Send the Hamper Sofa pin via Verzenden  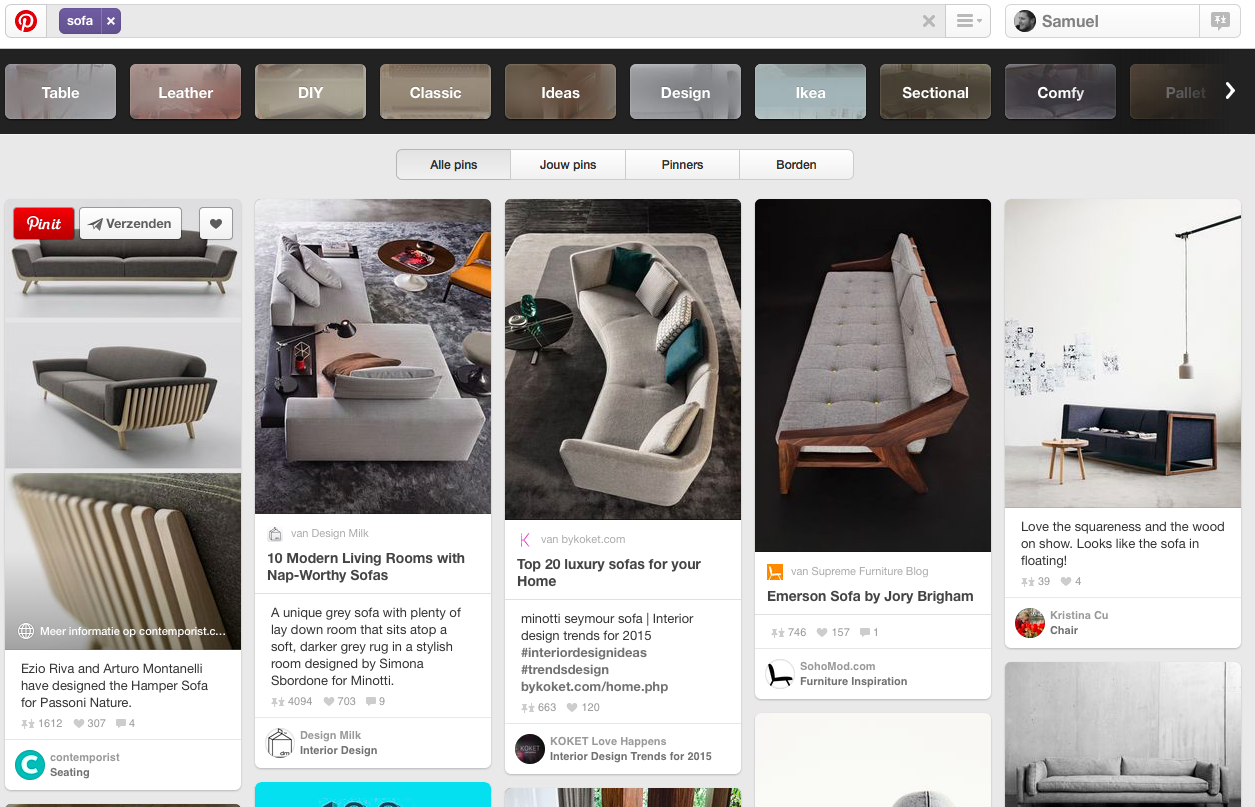130,224
